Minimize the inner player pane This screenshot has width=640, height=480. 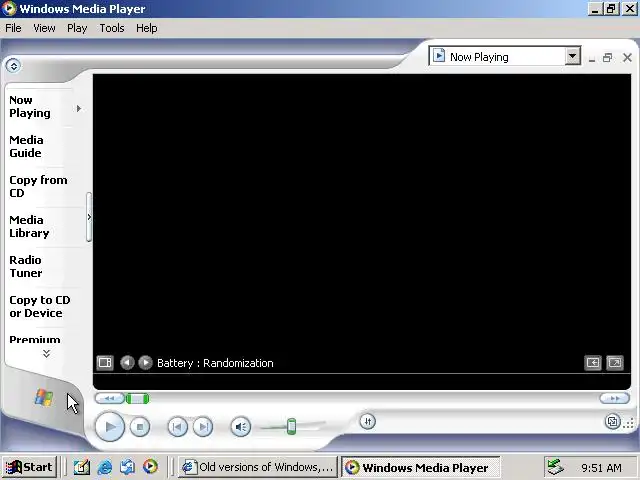click(x=592, y=58)
